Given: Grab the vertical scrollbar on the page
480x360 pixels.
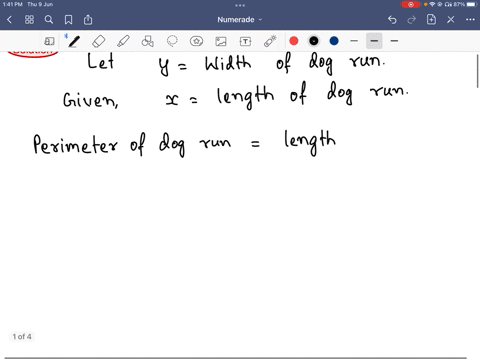Looking at the screenshot, I should [478, 71].
